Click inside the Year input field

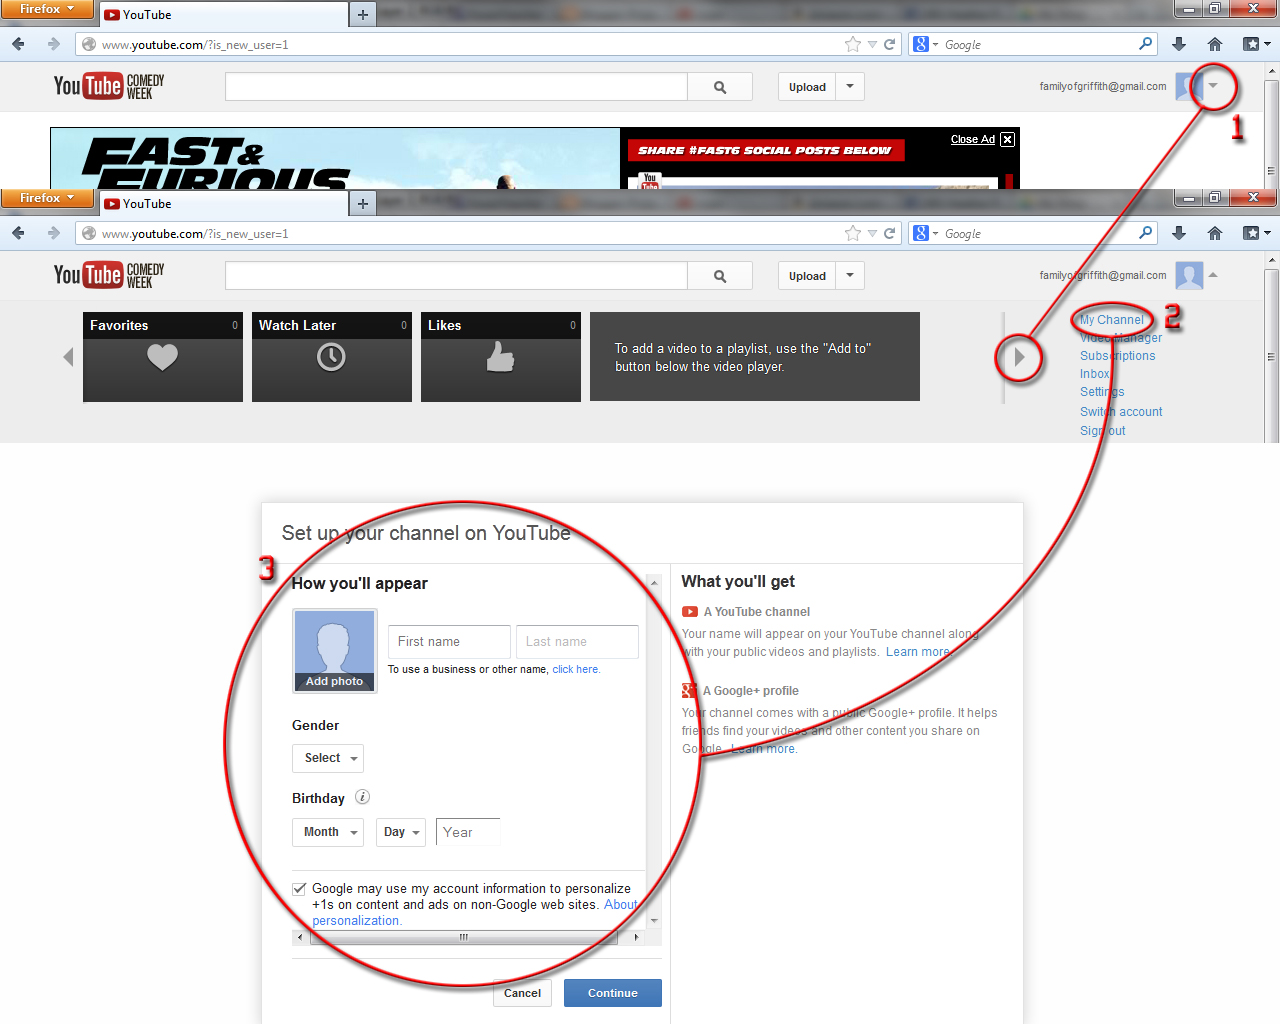[467, 831]
